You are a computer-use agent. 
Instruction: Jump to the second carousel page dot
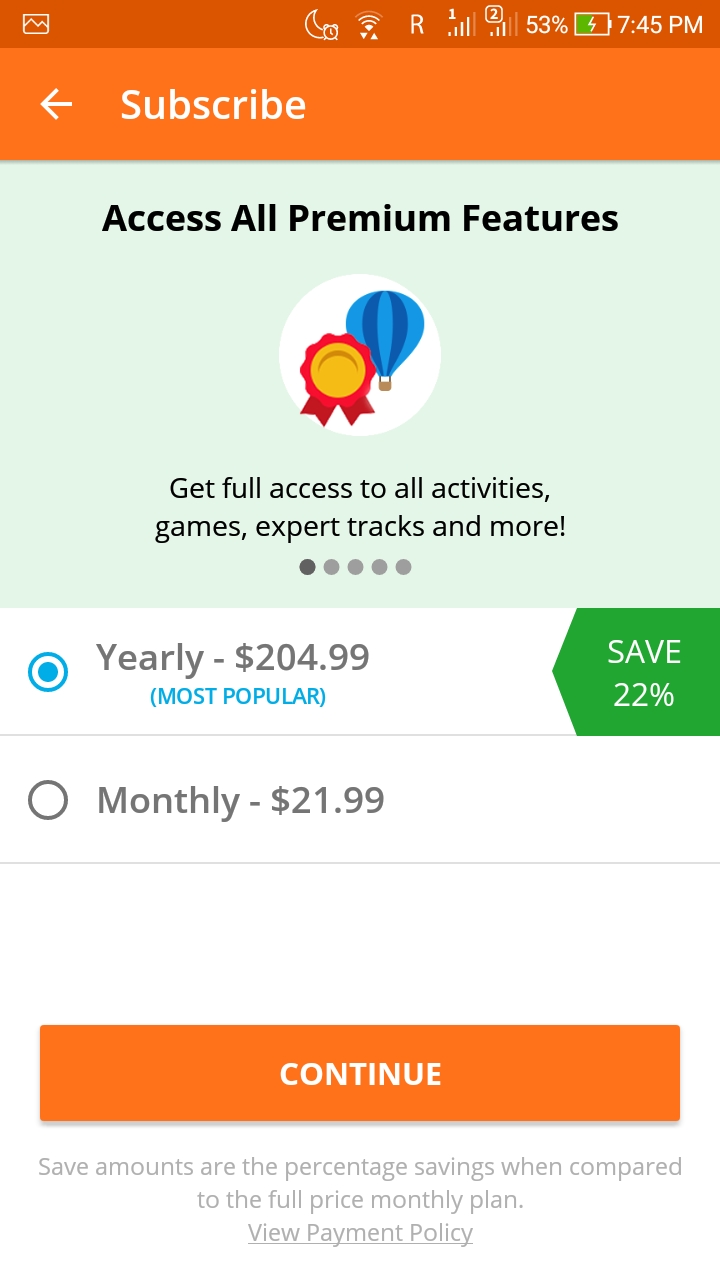332,567
